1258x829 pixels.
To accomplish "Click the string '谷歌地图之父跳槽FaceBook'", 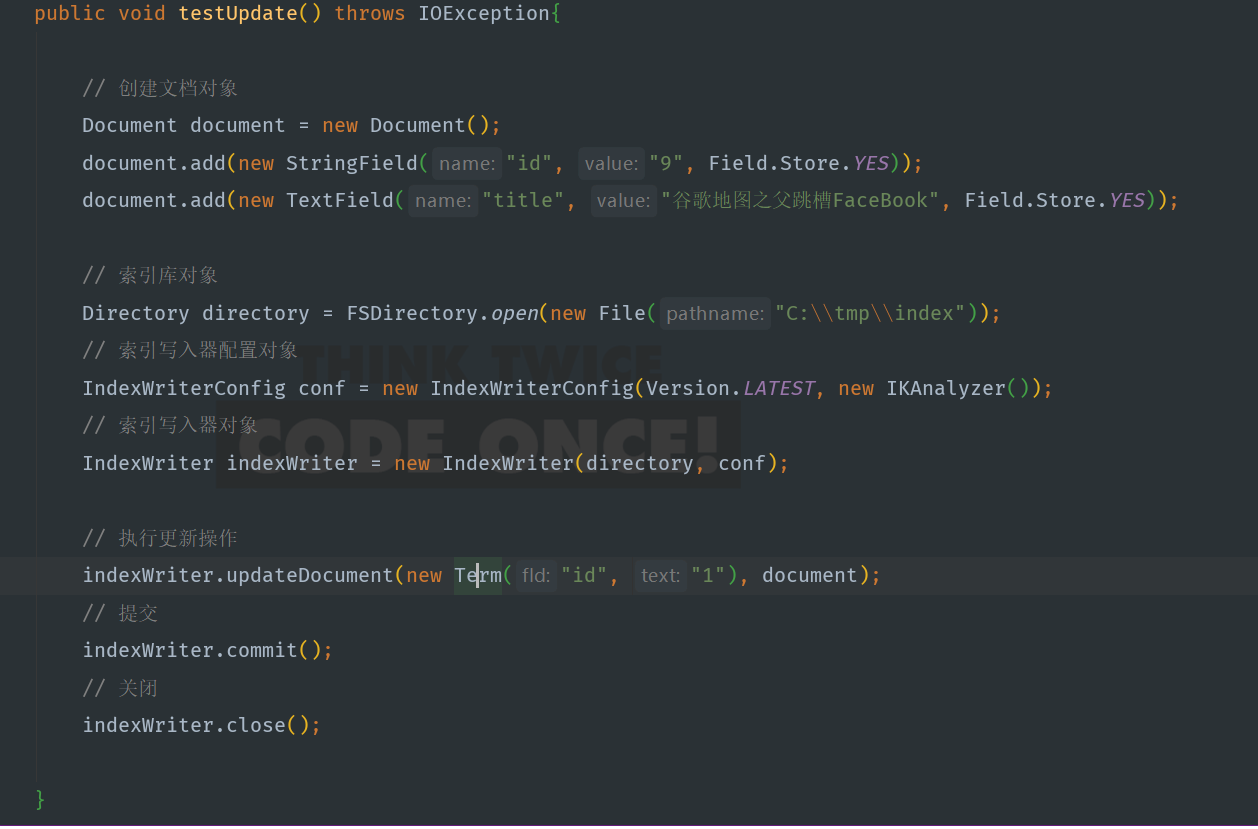I will [801, 200].
